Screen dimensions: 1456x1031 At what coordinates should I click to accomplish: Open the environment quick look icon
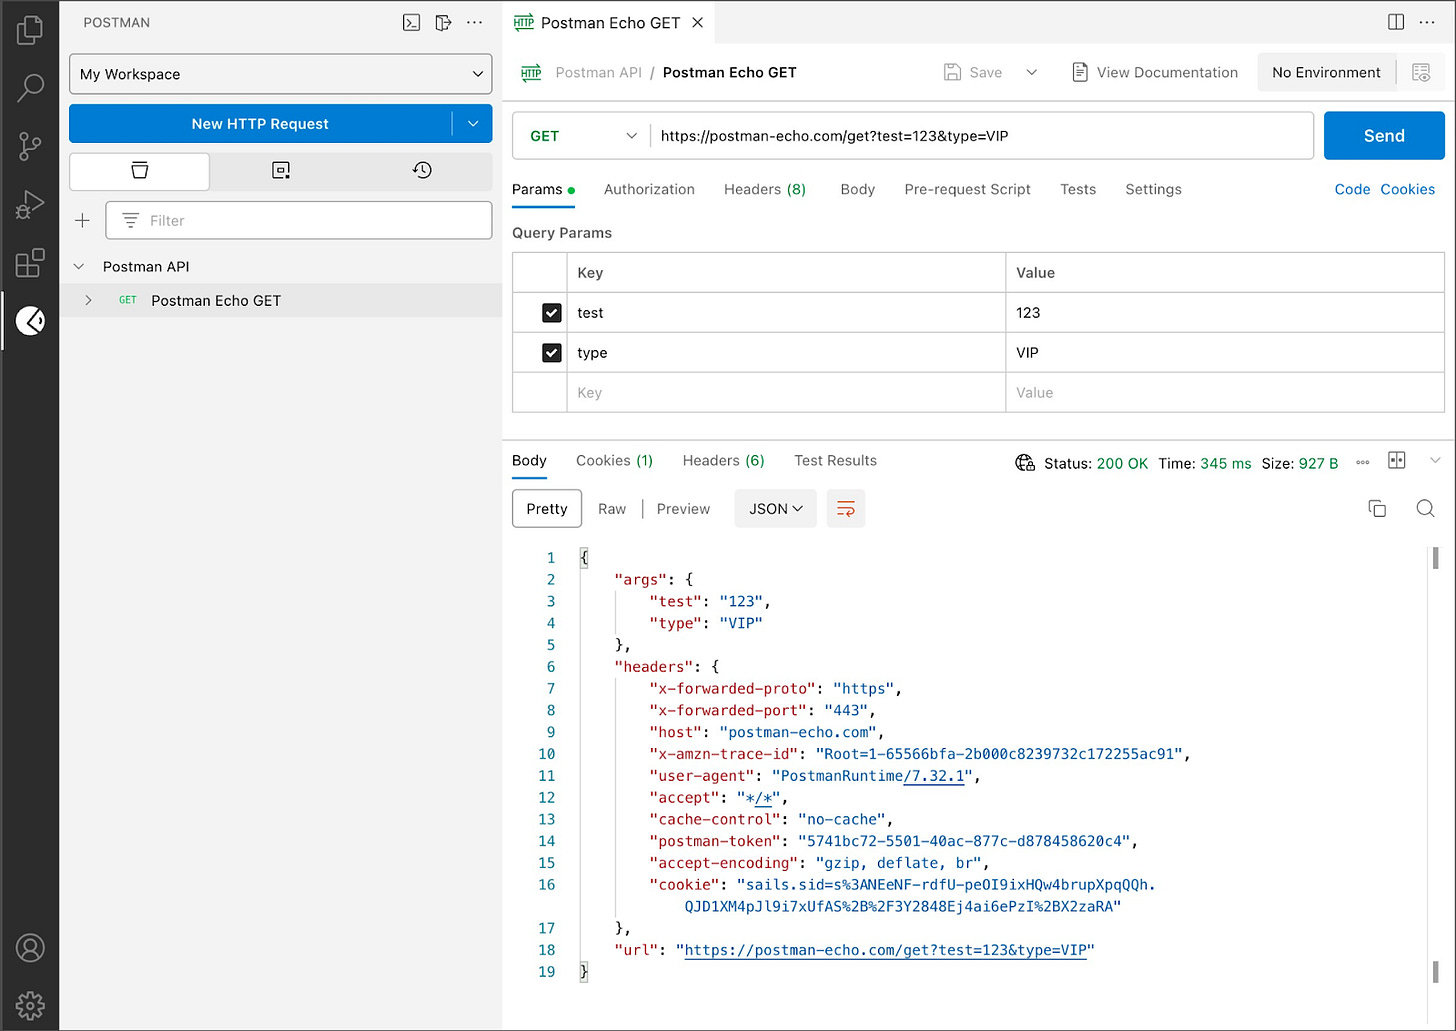1421,72
